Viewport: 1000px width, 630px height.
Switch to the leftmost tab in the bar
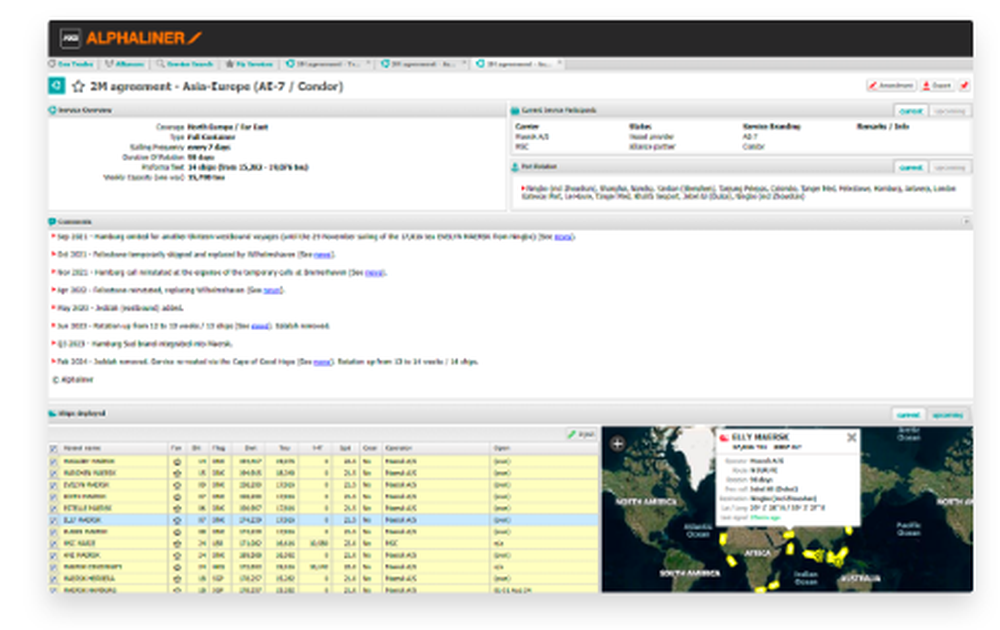pos(71,64)
